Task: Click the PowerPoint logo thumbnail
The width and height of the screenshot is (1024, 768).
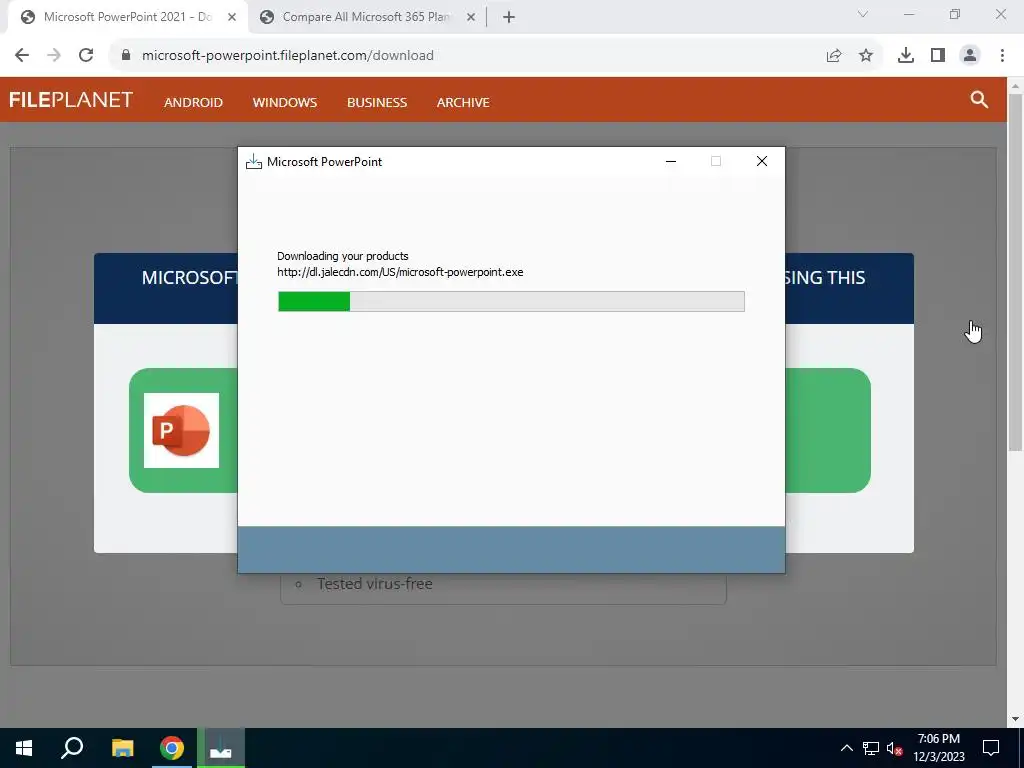Action: 182,430
